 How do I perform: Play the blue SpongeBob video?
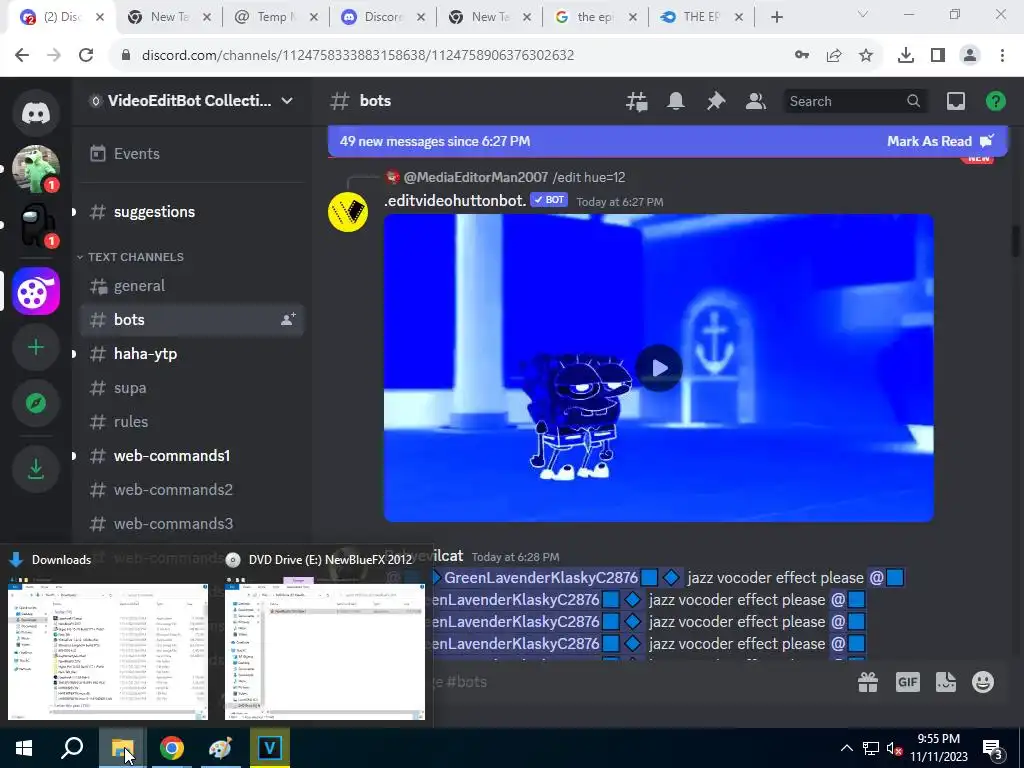[x=659, y=368]
